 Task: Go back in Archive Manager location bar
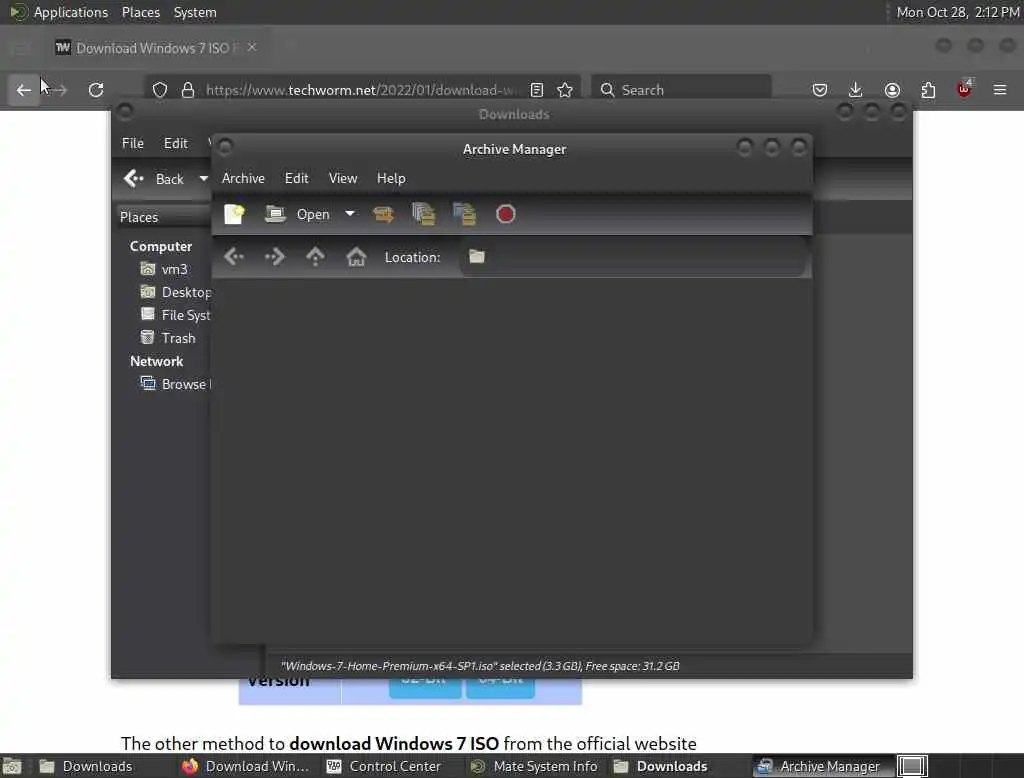[x=234, y=257]
